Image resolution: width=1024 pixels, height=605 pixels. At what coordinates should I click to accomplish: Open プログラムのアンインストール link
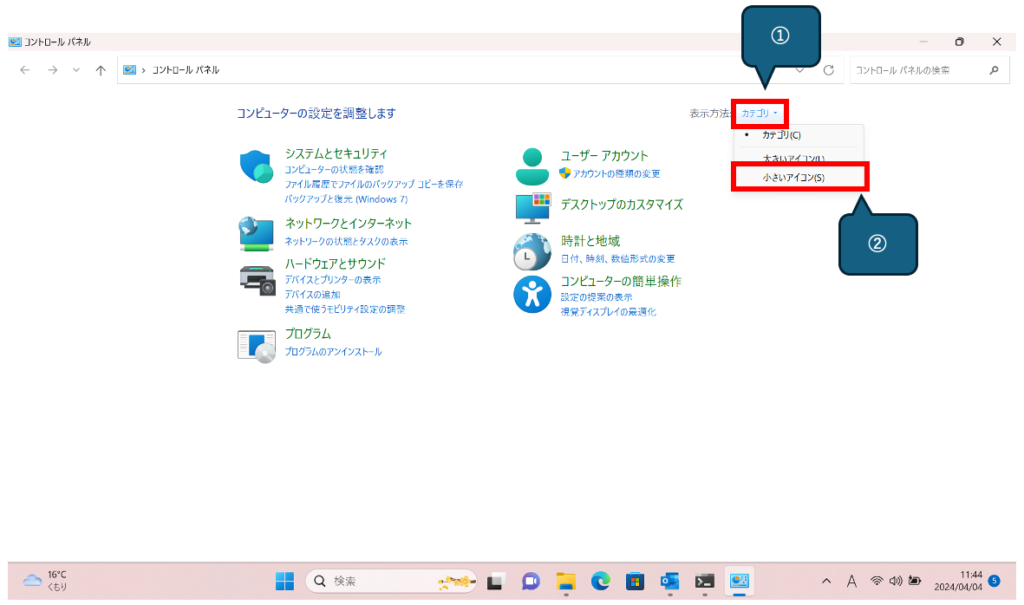point(333,352)
